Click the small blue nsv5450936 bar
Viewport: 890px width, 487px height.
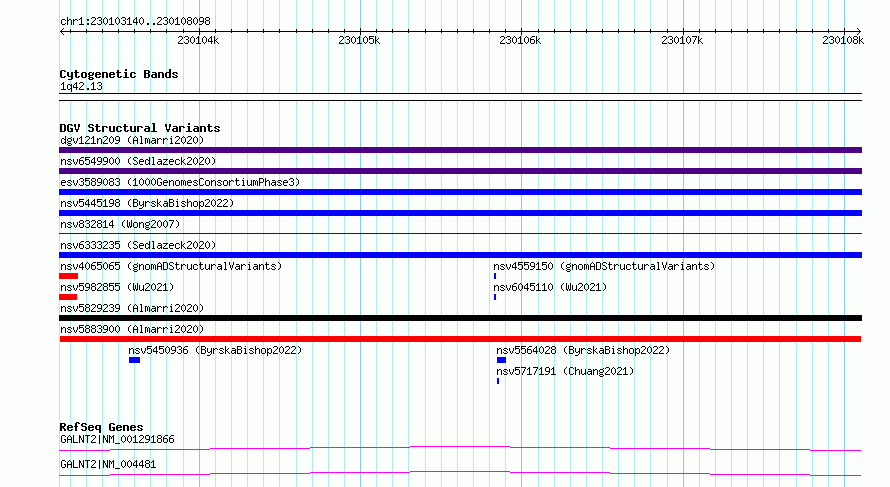click(x=135, y=360)
